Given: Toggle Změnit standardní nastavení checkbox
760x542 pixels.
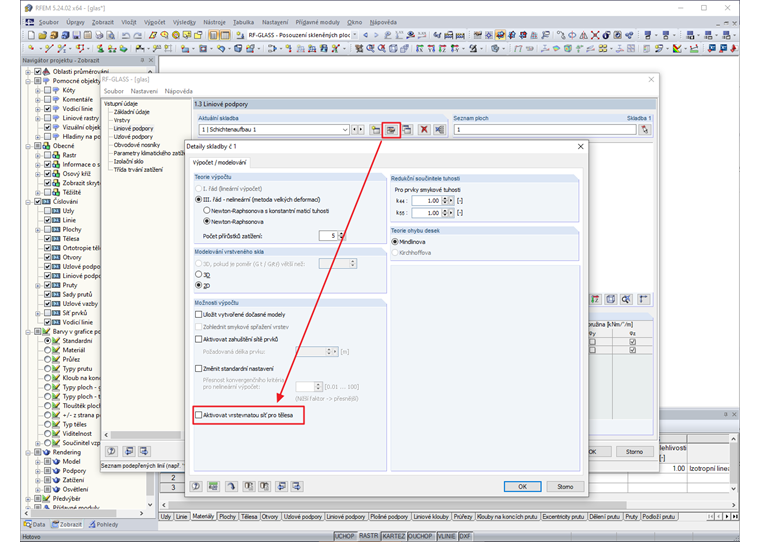Looking at the screenshot, I should [x=198, y=368].
